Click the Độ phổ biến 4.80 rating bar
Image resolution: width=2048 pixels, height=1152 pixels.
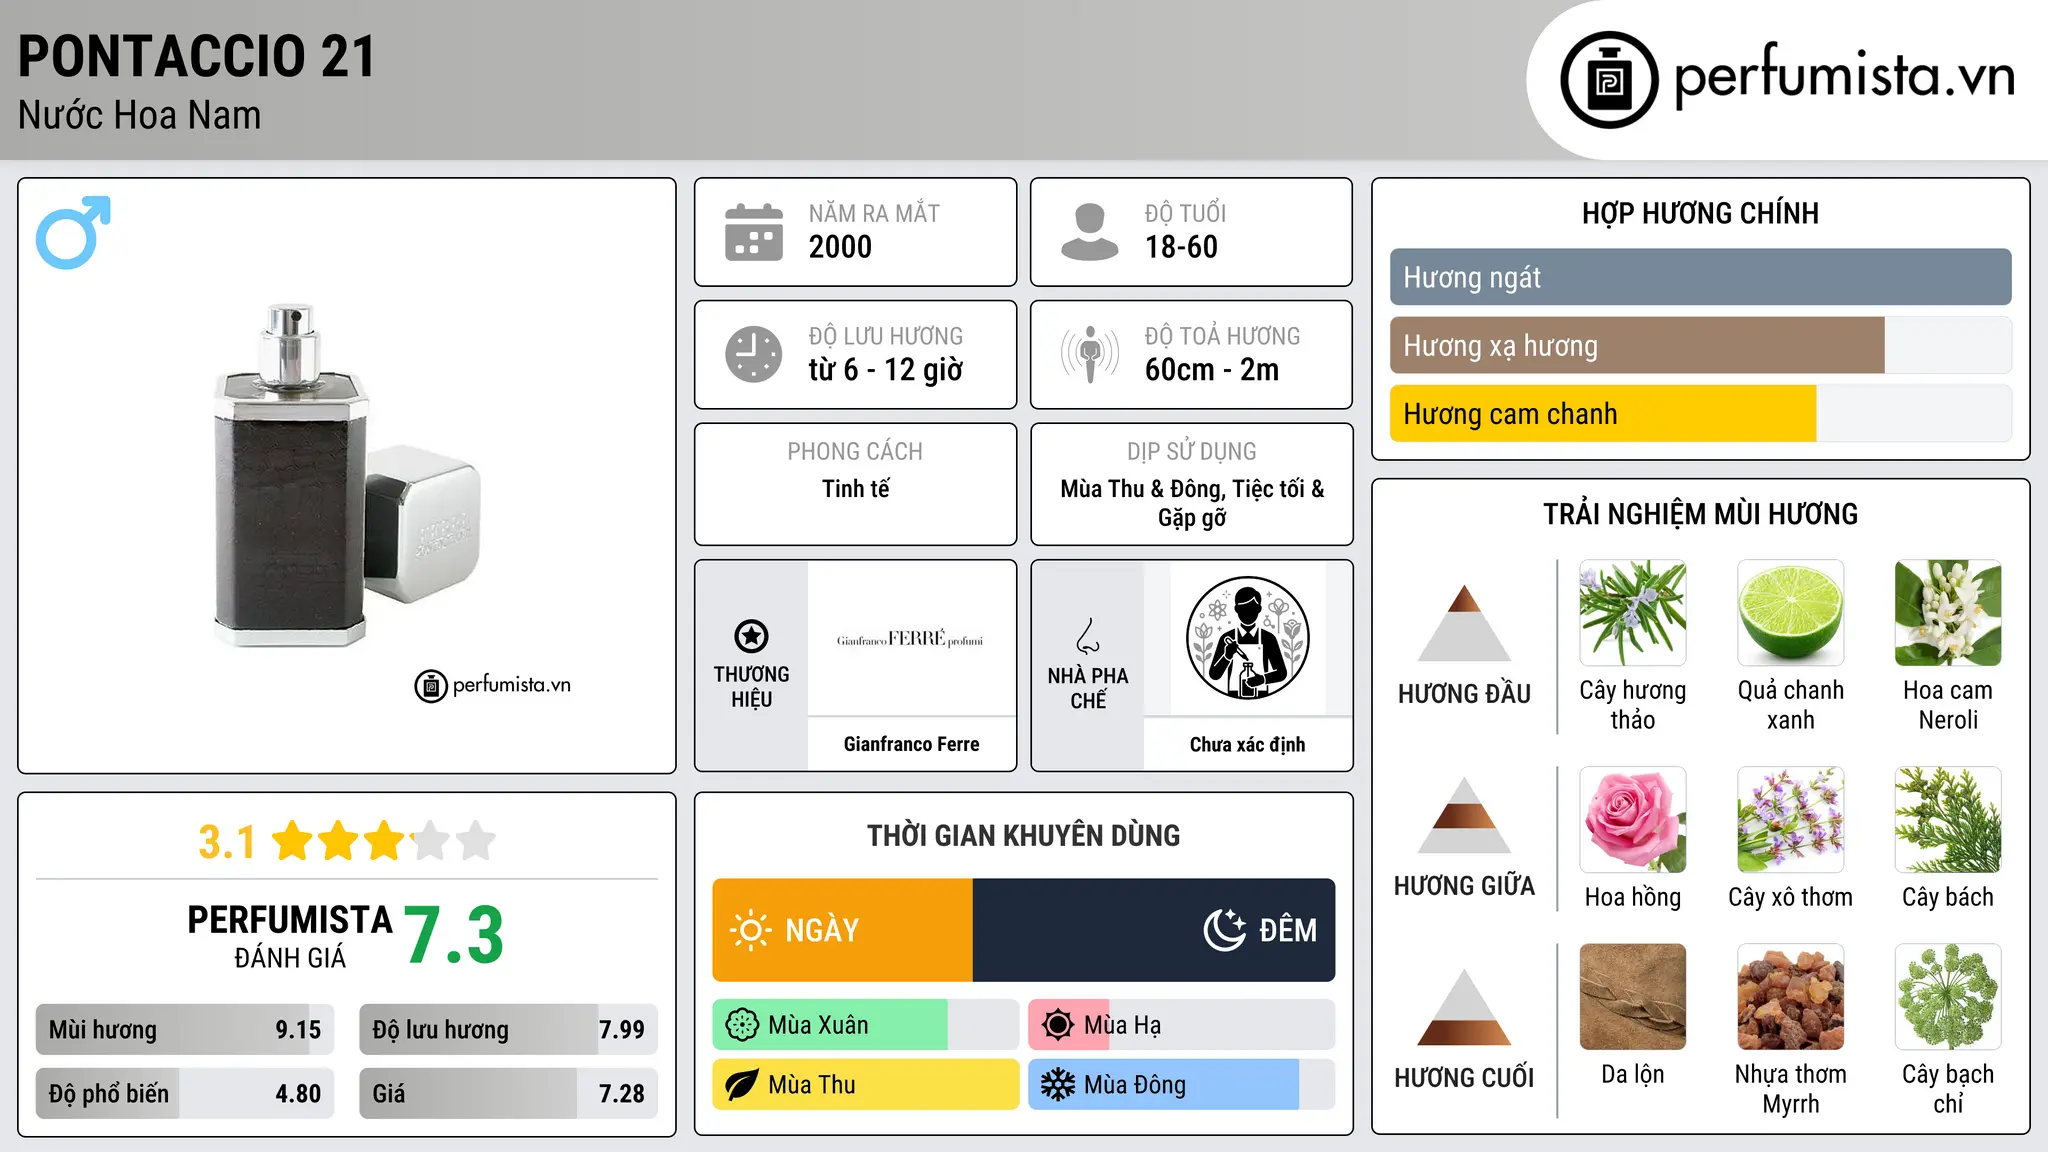pyautogui.click(x=185, y=1093)
